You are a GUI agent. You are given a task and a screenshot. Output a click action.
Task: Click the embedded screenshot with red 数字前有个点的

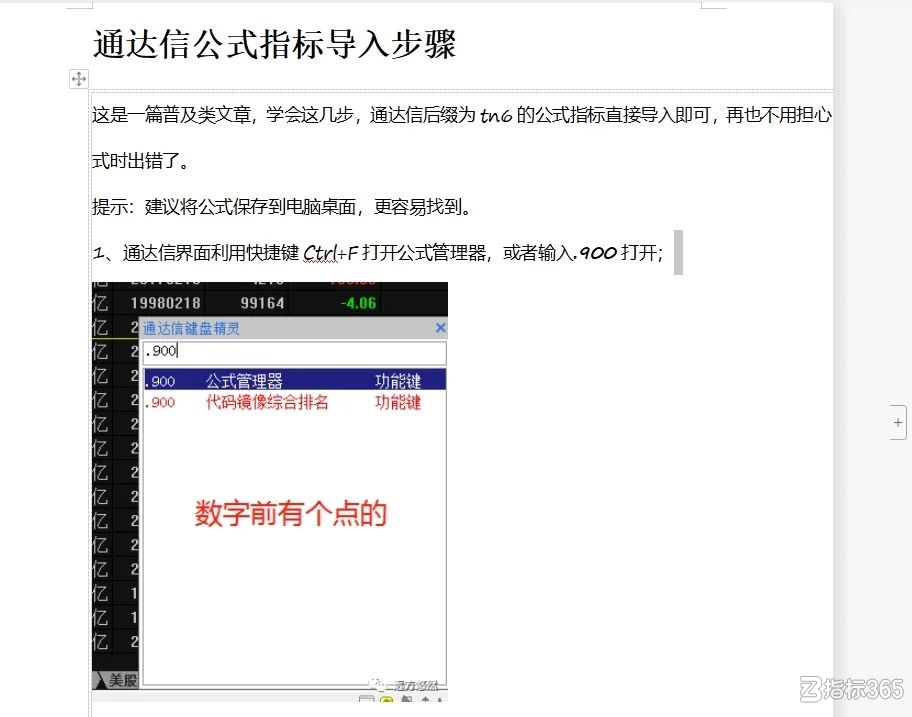point(270,491)
